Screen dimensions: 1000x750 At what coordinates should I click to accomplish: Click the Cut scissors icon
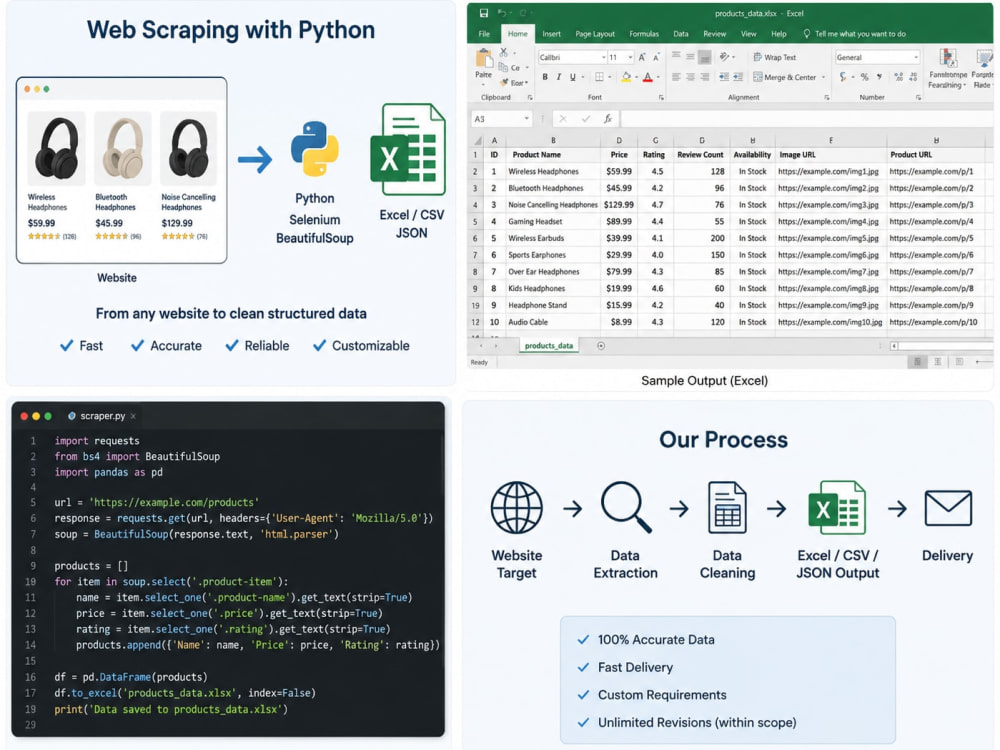504,52
